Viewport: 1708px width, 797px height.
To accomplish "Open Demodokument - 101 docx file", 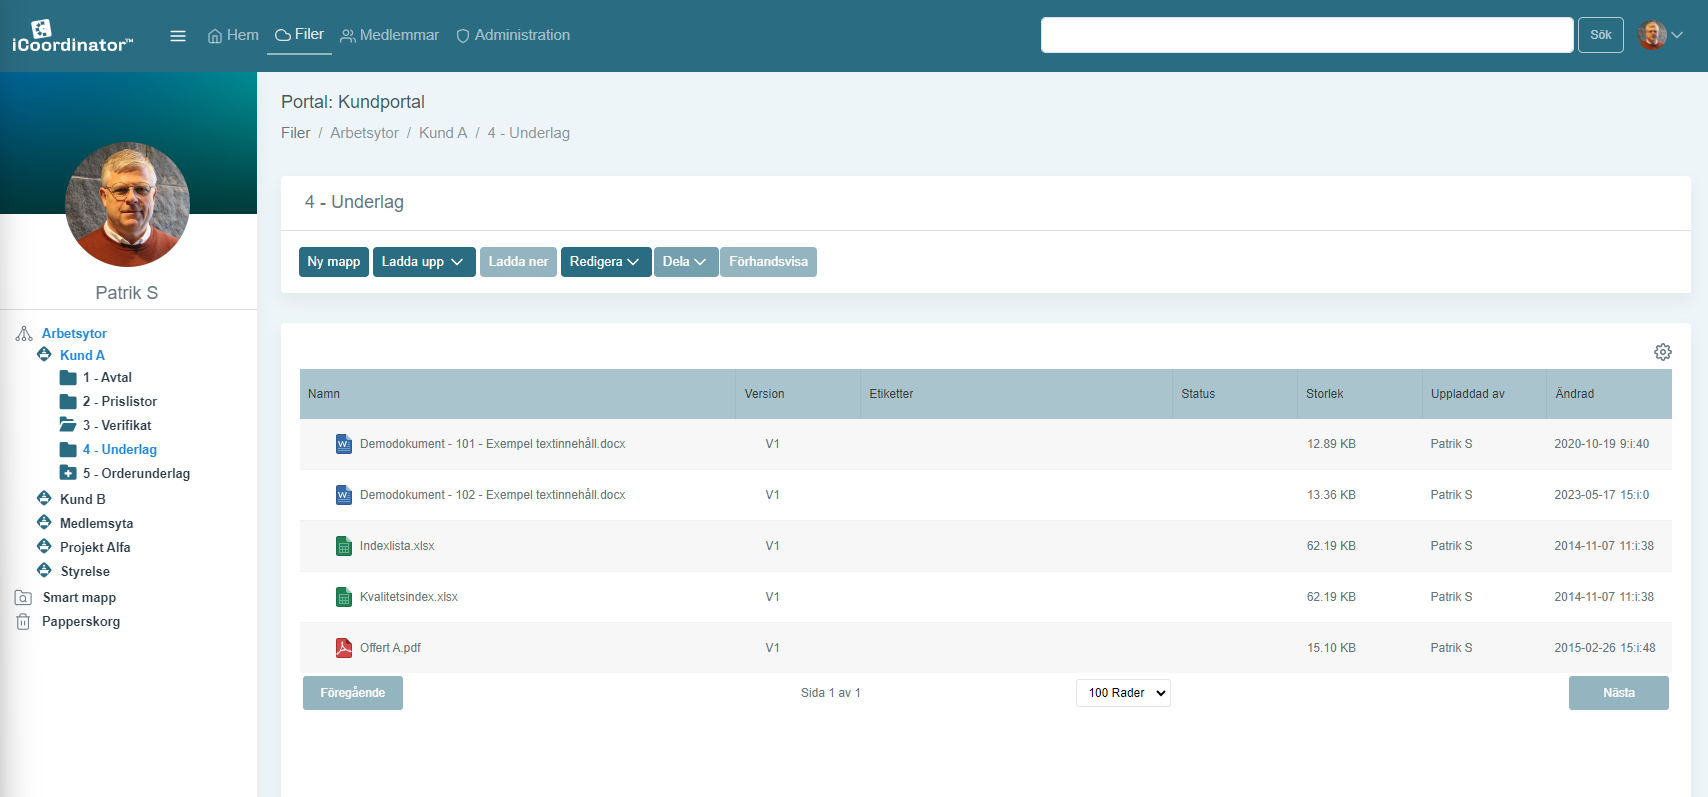I will click(x=492, y=444).
